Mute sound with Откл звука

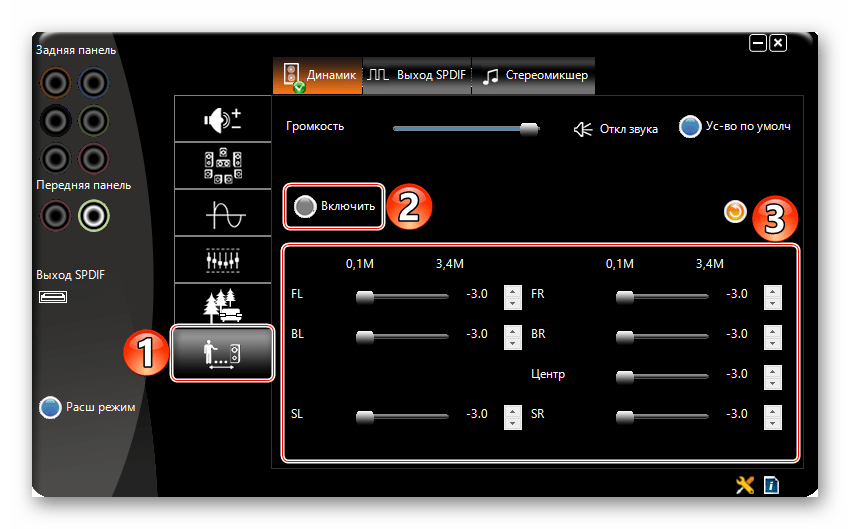click(584, 129)
